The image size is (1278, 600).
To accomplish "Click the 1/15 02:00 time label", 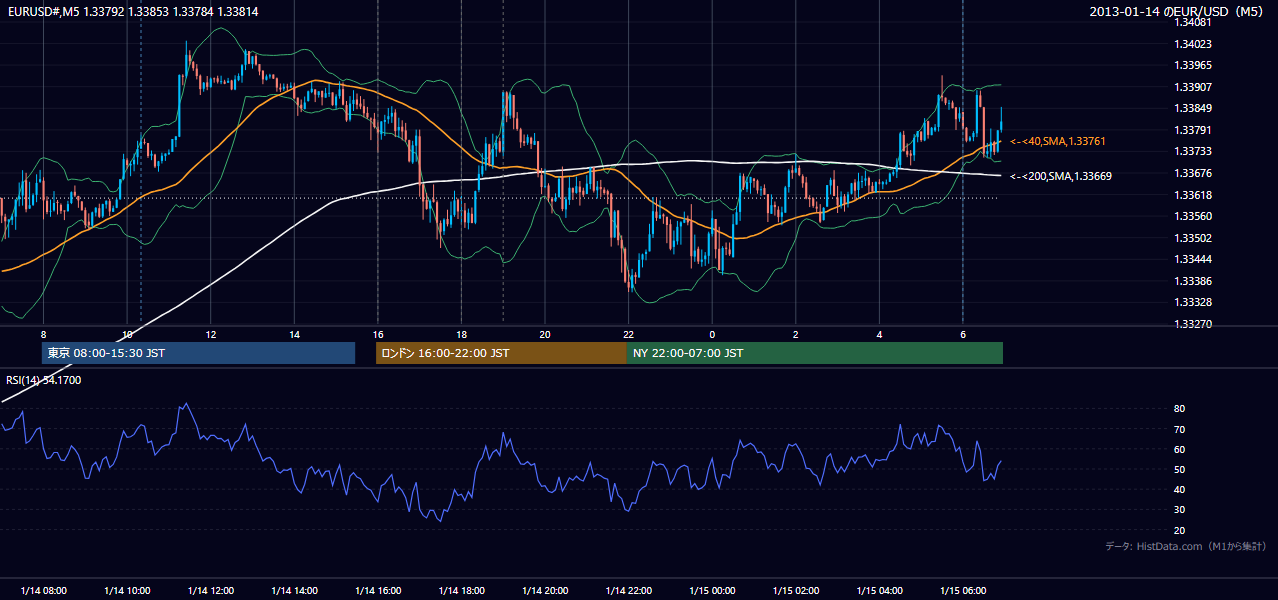I will (796, 591).
